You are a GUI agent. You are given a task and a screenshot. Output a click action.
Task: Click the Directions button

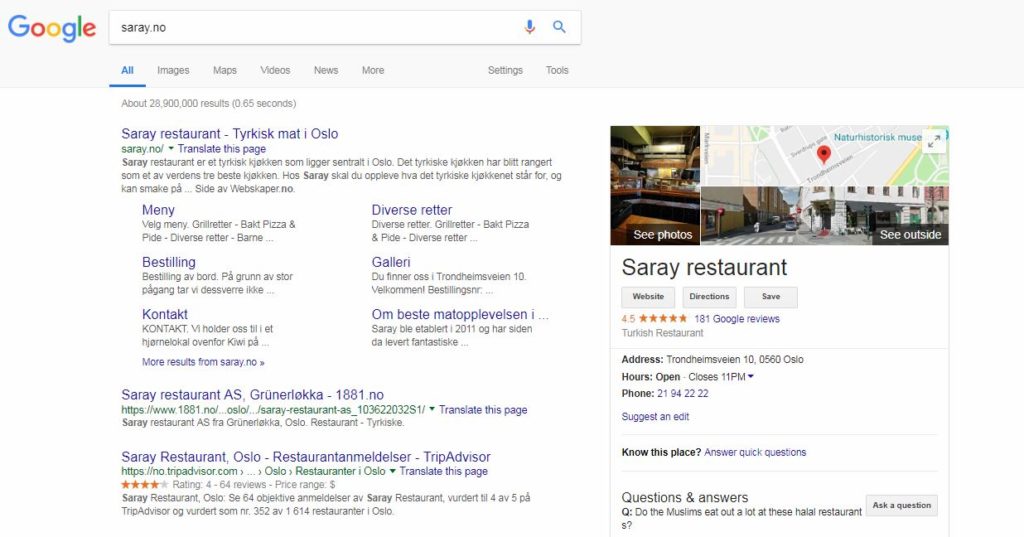pos(709,297)
